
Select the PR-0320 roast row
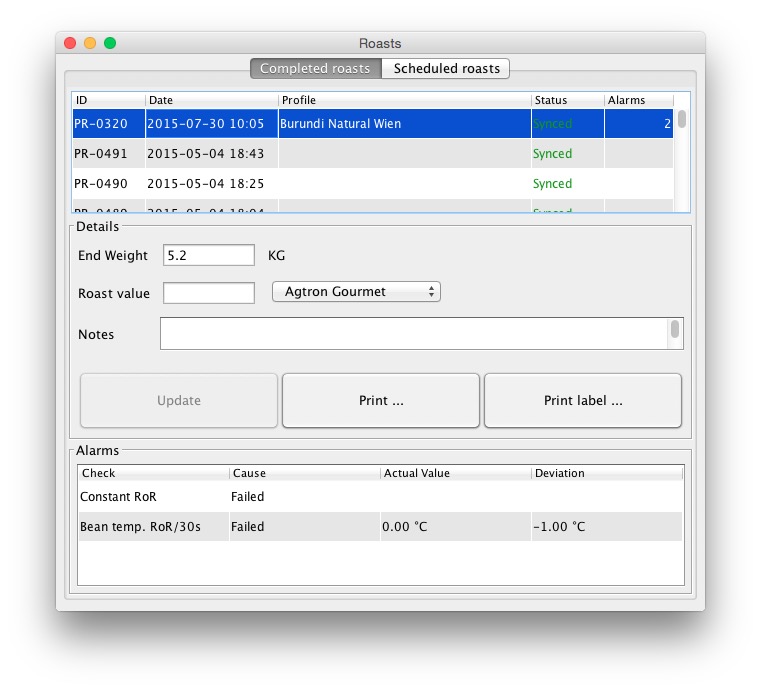coord(373,124)
